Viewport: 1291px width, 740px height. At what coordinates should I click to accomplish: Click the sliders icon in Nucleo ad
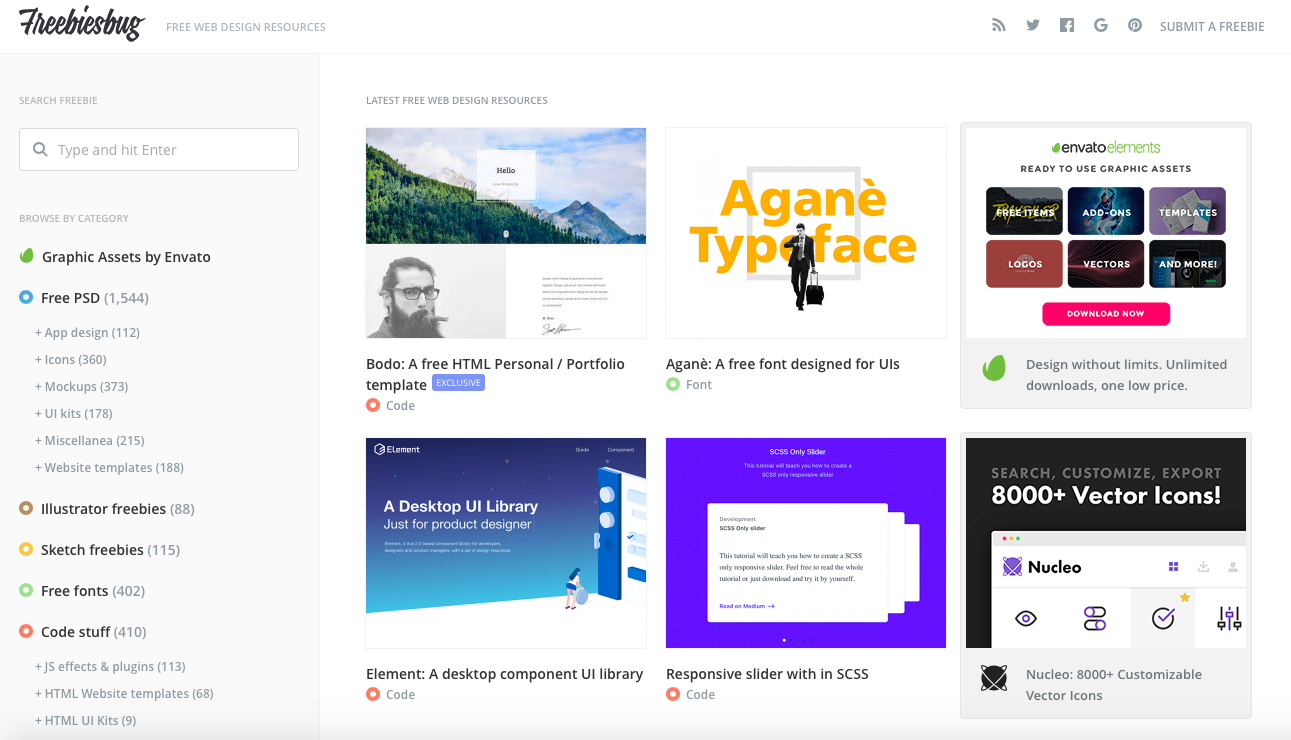tap(1229, 619)
